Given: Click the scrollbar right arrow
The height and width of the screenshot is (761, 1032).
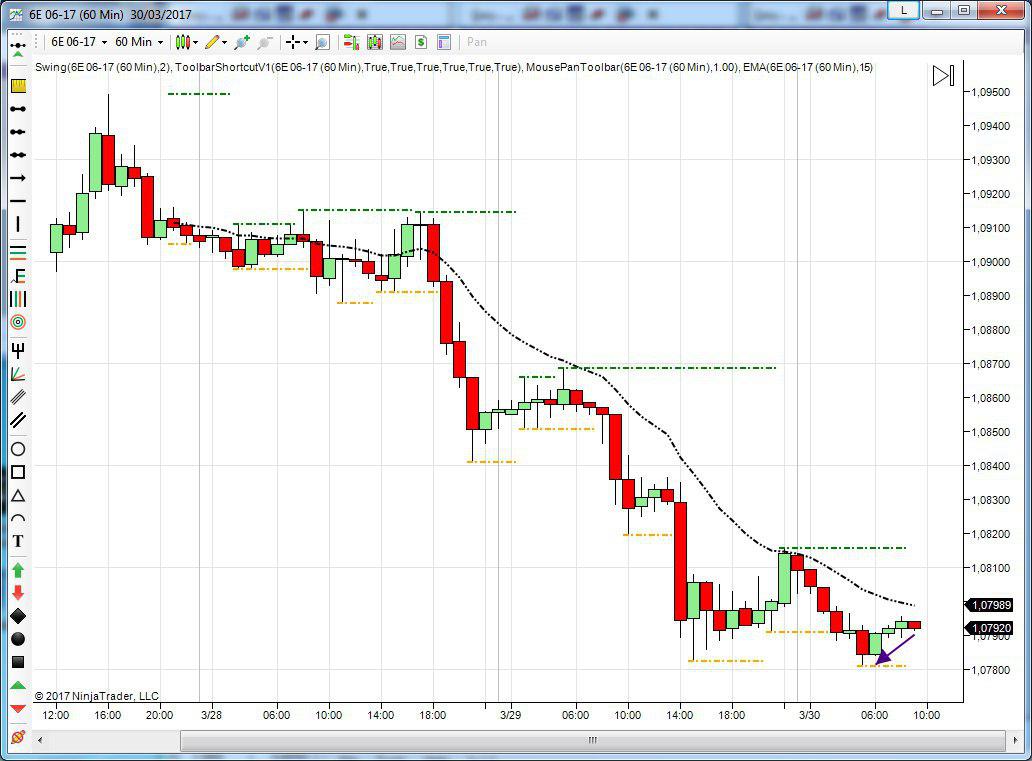Looking at the screenshot, I should (x=1014, y=740).
